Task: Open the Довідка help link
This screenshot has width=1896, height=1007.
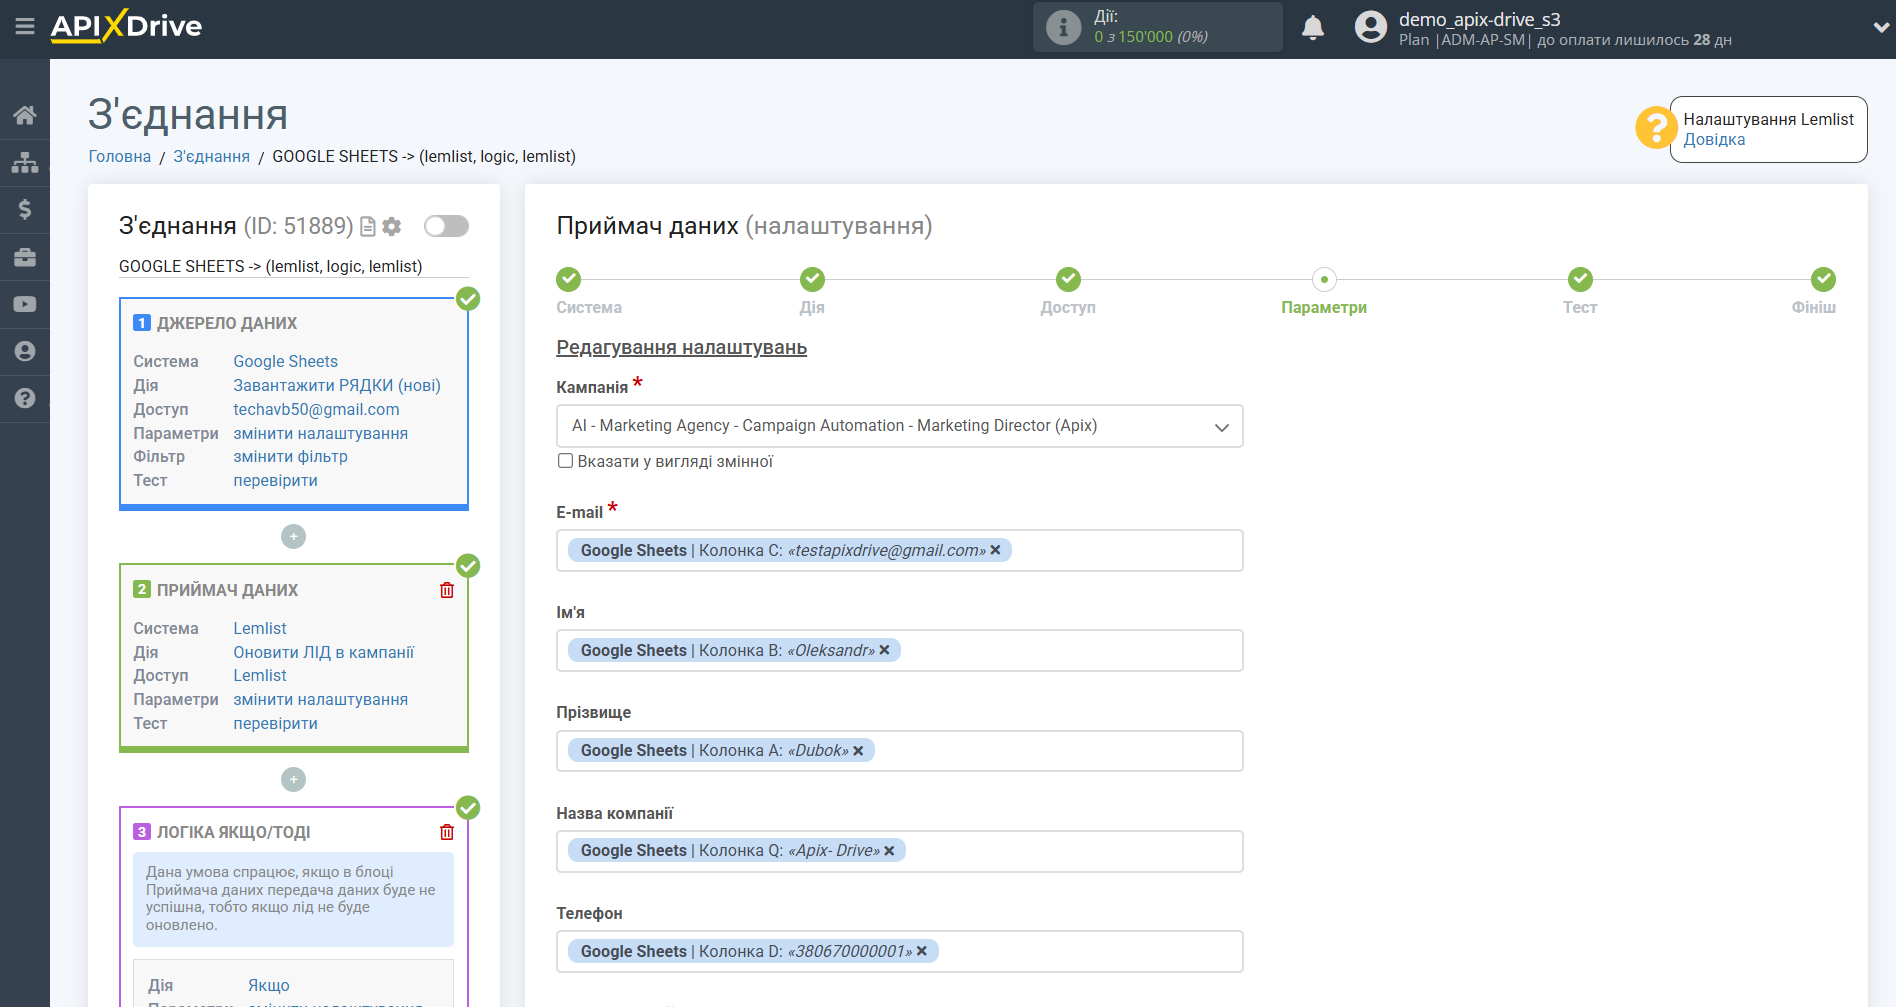Action: point(1714,140)
